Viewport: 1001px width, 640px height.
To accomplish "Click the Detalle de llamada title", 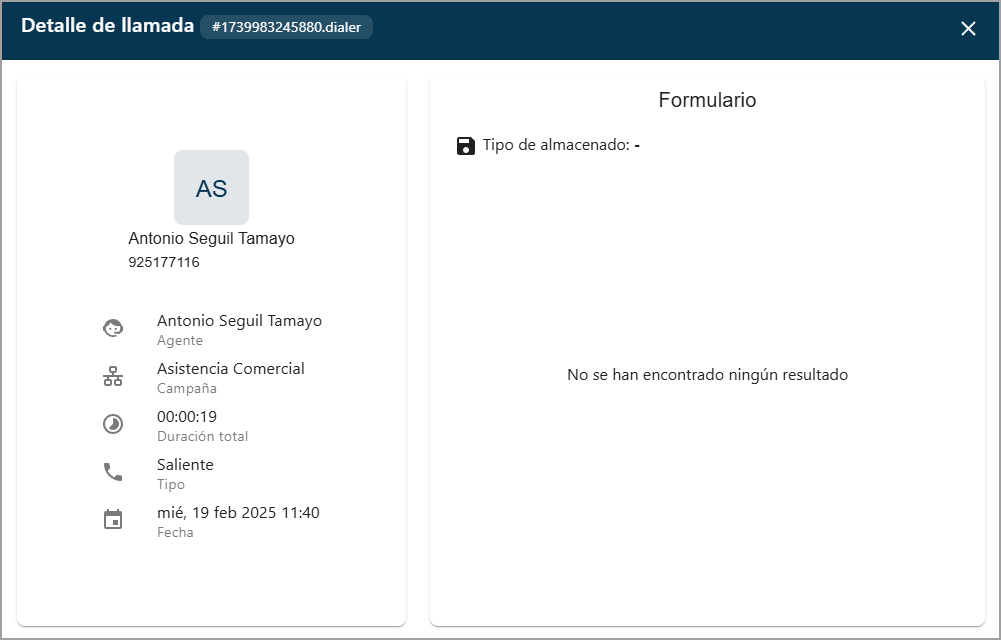I will coord(107,26).
